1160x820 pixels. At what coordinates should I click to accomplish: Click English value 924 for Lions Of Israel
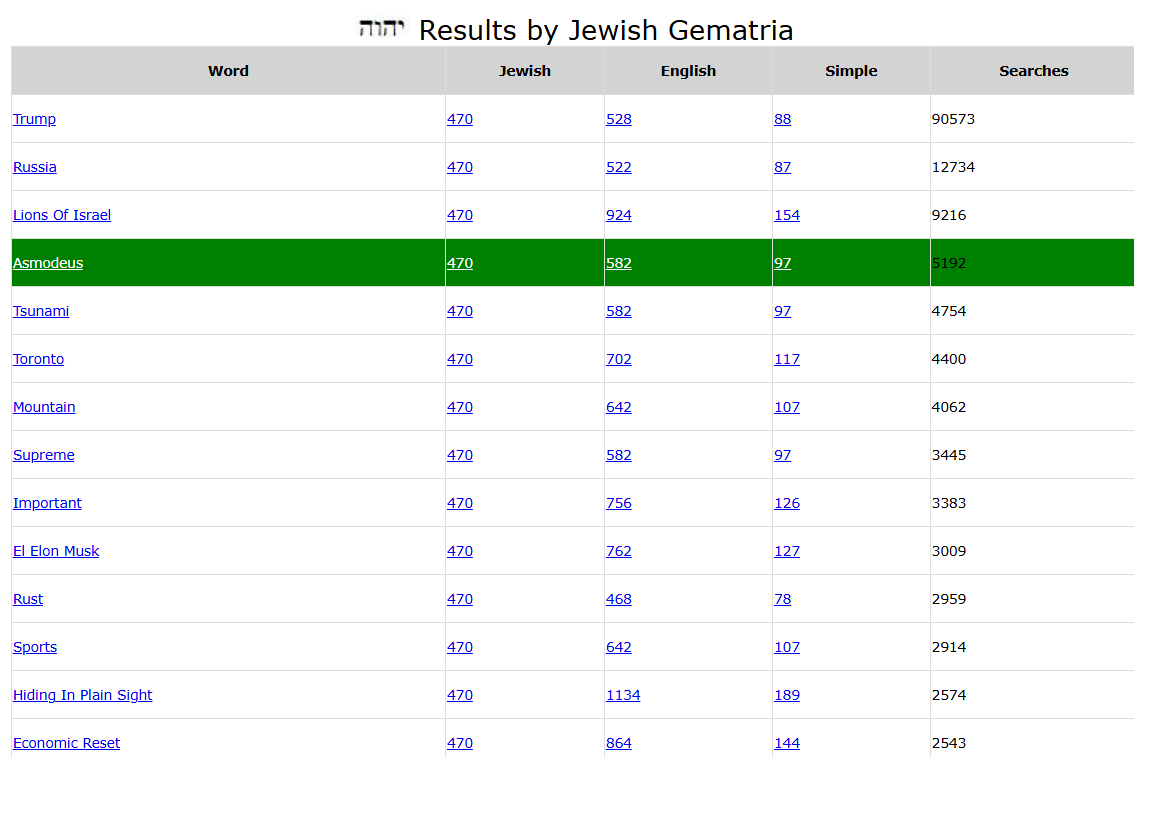click(x=619, y=215)
